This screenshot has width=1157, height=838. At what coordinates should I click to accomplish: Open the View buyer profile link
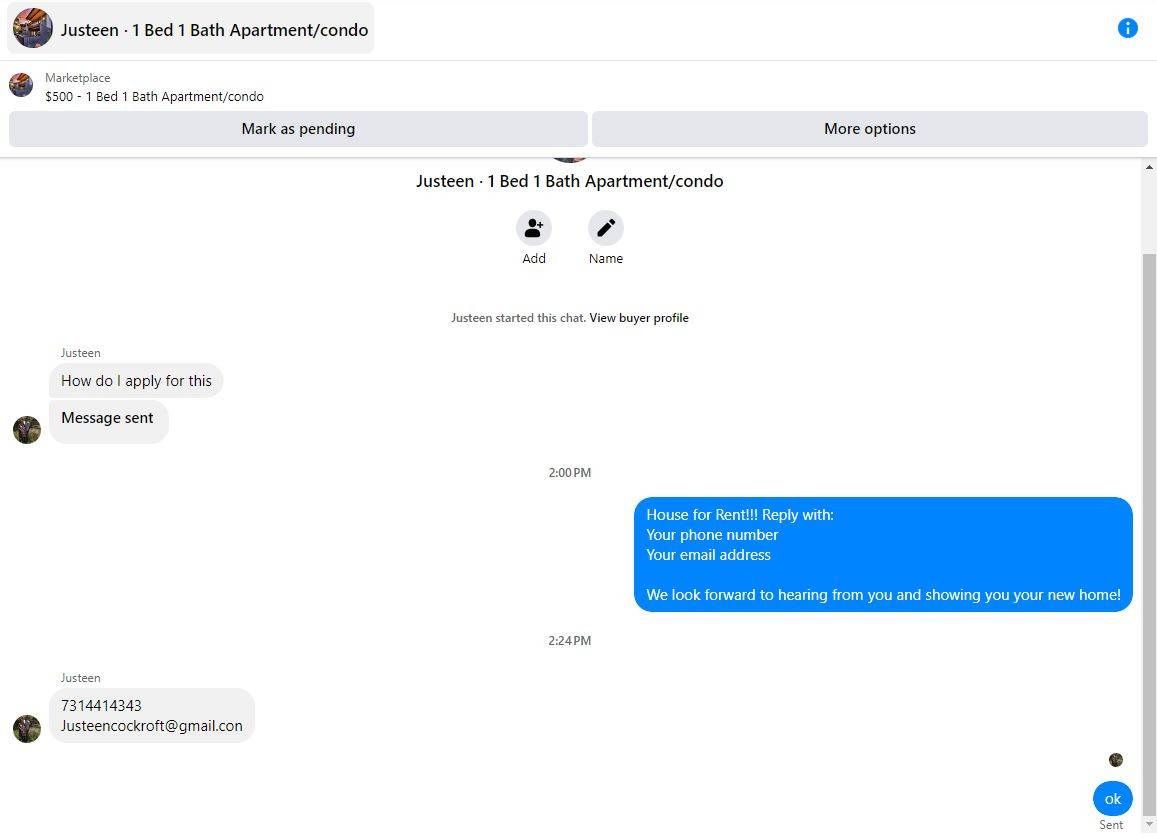pyautogui.click(x=638, y=318)
